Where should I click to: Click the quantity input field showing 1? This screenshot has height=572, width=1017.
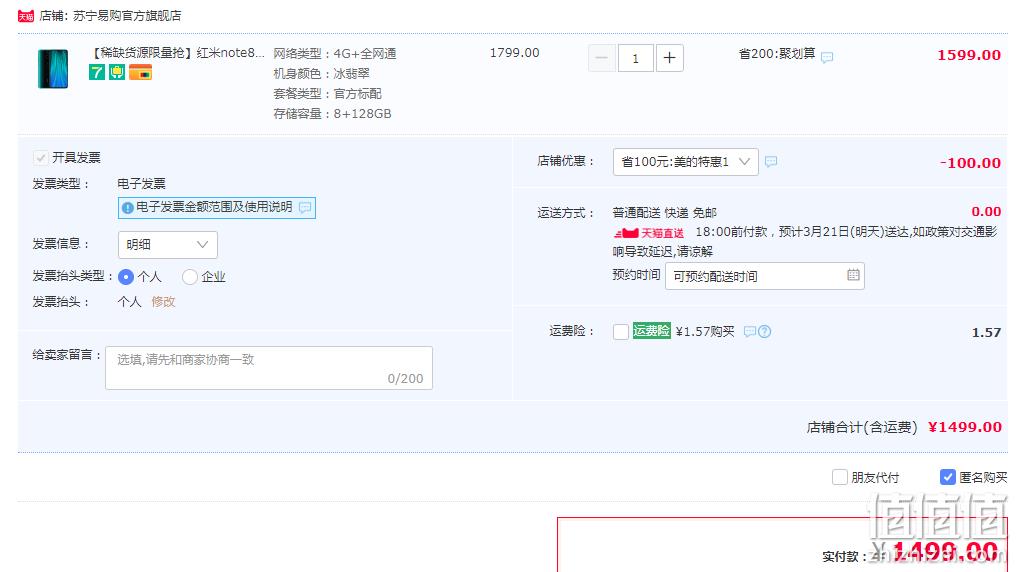636,58
